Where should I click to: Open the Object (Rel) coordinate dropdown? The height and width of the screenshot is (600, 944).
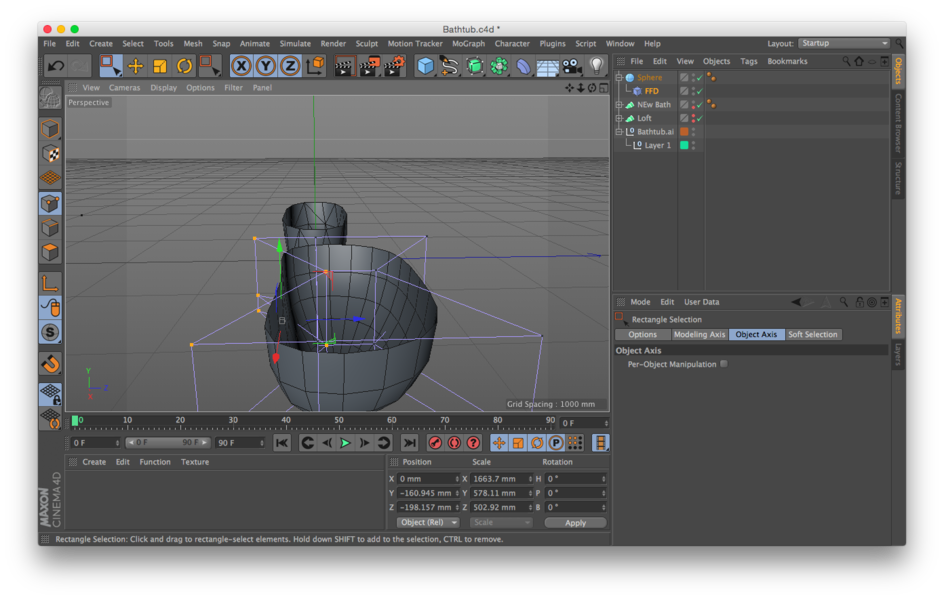coord(427,522)
